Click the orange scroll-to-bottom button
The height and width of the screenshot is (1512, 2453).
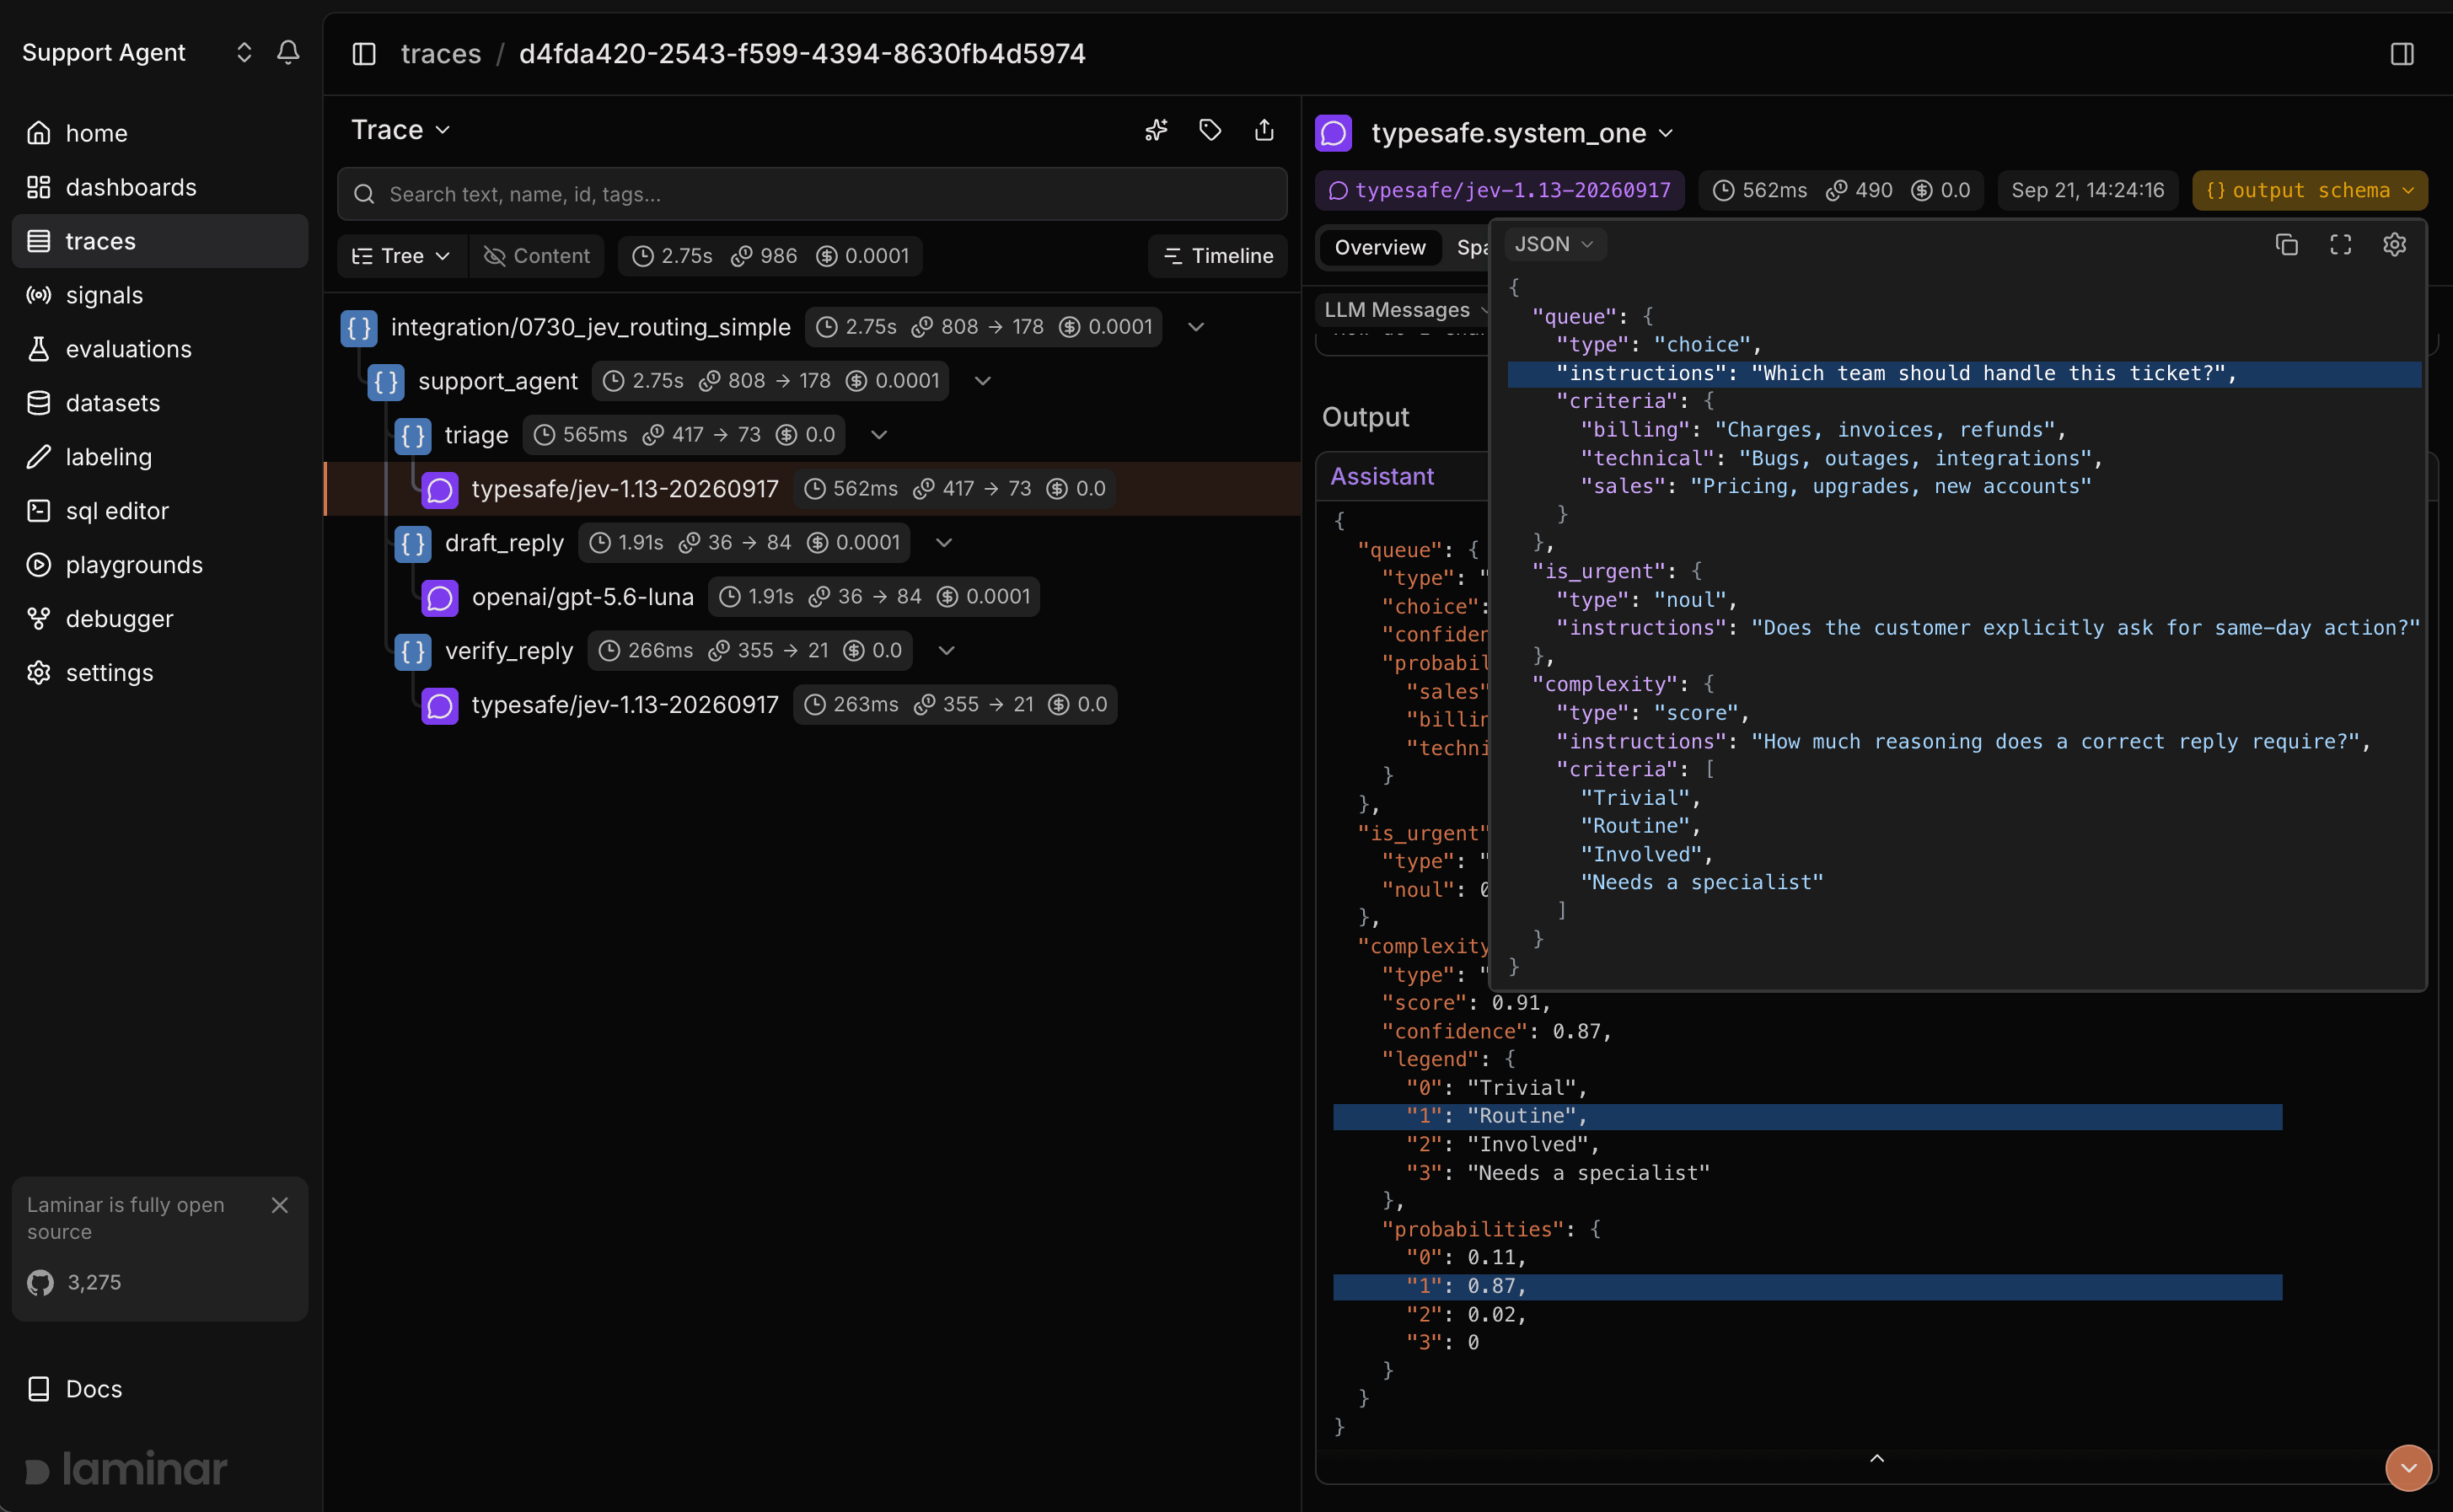point(2408,1468)
